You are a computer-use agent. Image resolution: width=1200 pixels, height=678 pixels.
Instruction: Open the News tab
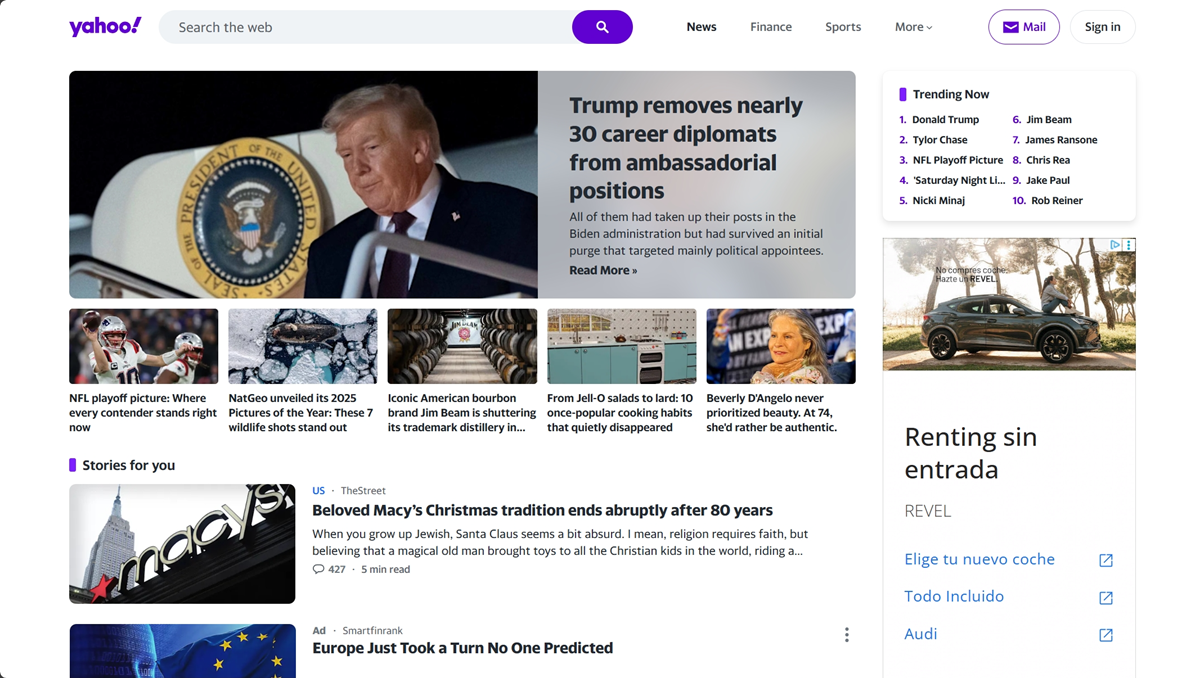coord(701,27)
